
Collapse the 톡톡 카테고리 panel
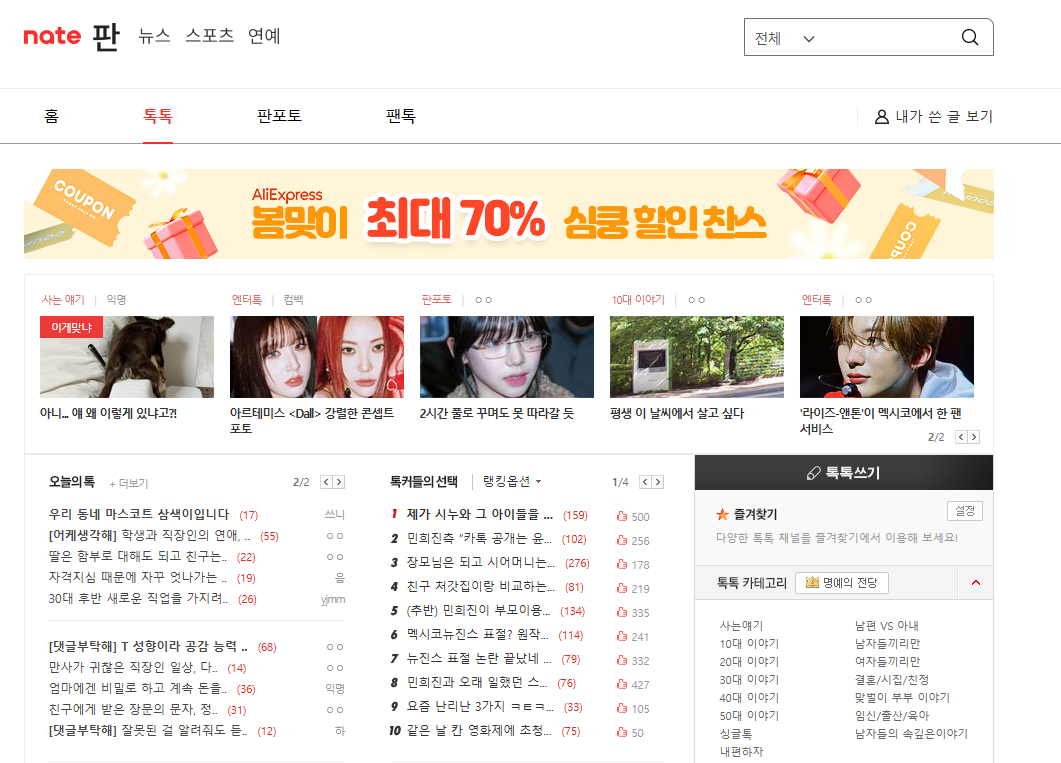976,582
